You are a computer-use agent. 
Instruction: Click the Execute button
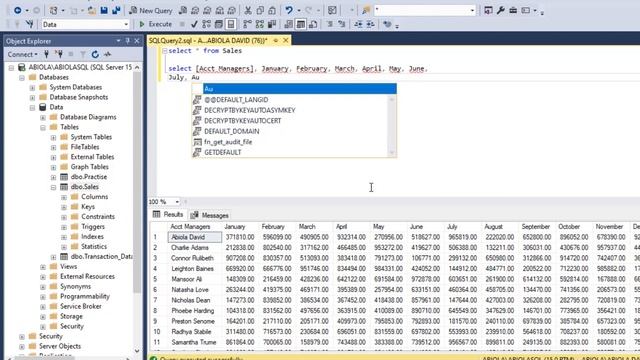point(156,24)
